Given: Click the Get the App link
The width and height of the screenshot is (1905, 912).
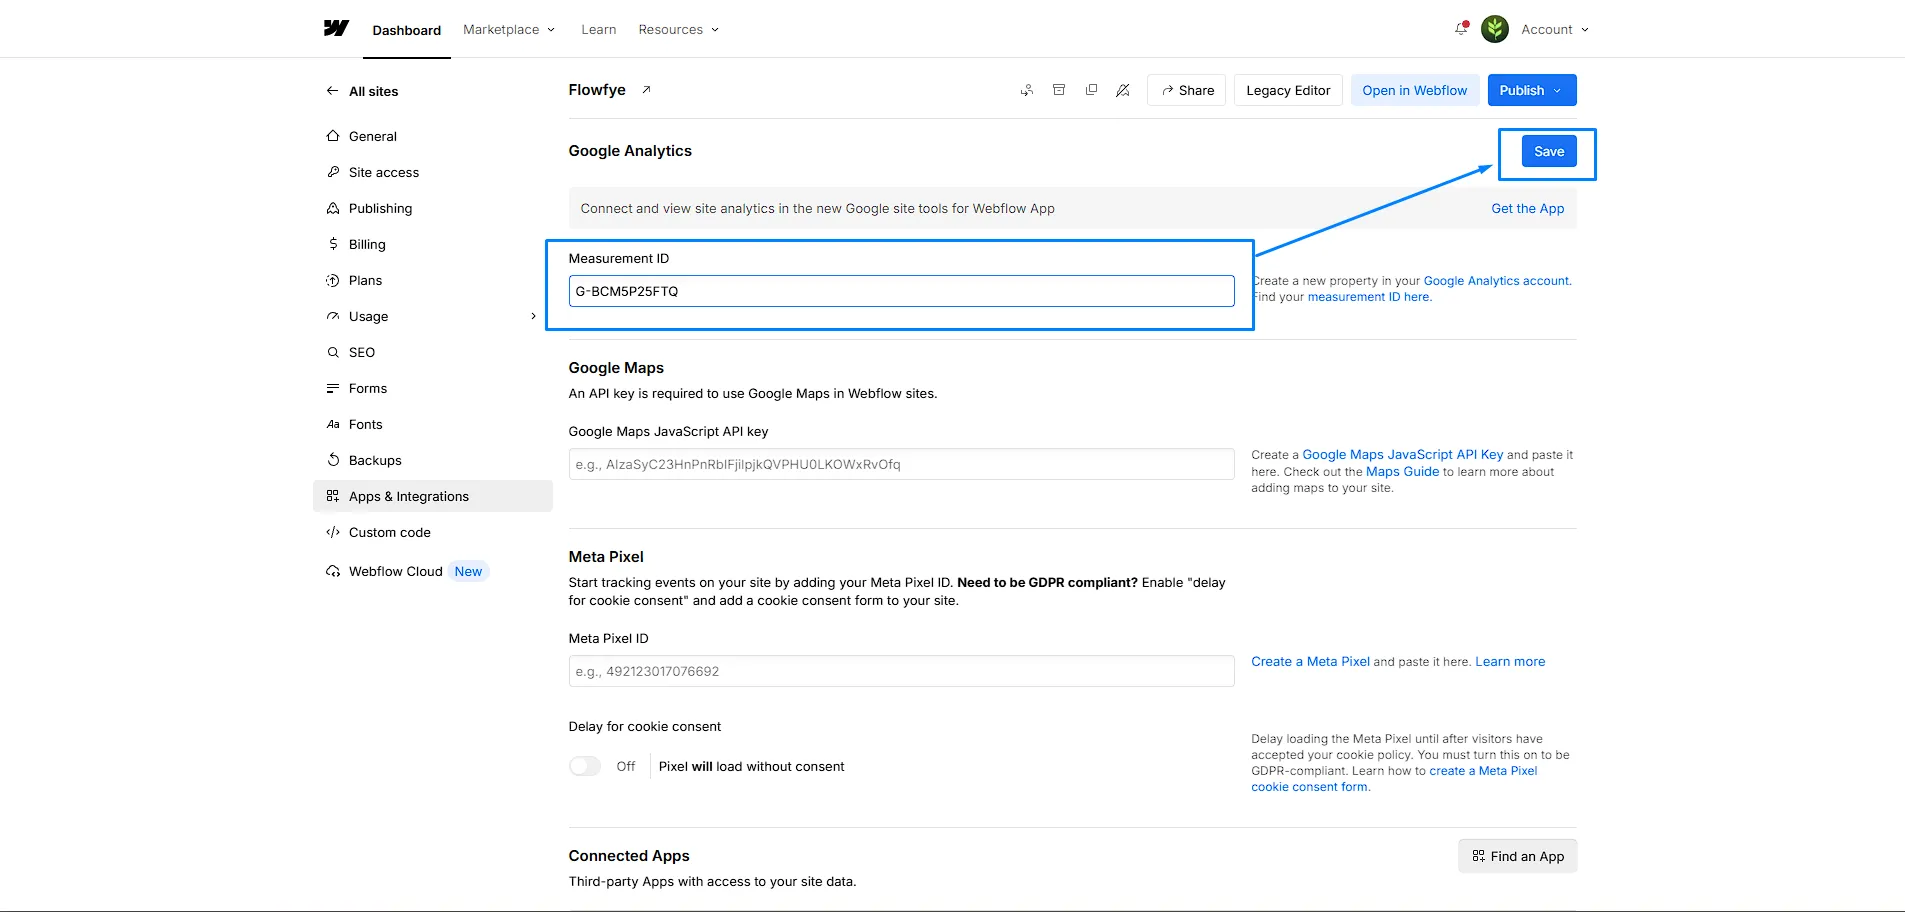Looking at the screenshot, I should 1527,208.
